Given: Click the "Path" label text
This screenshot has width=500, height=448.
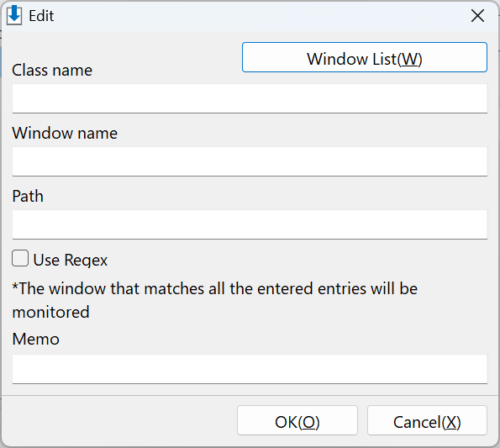Looking at the screenshot, I should (28, 196).
